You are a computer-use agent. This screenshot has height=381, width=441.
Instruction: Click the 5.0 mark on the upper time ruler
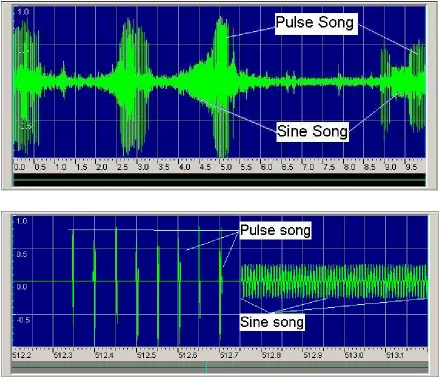click(x=226, y=167)
